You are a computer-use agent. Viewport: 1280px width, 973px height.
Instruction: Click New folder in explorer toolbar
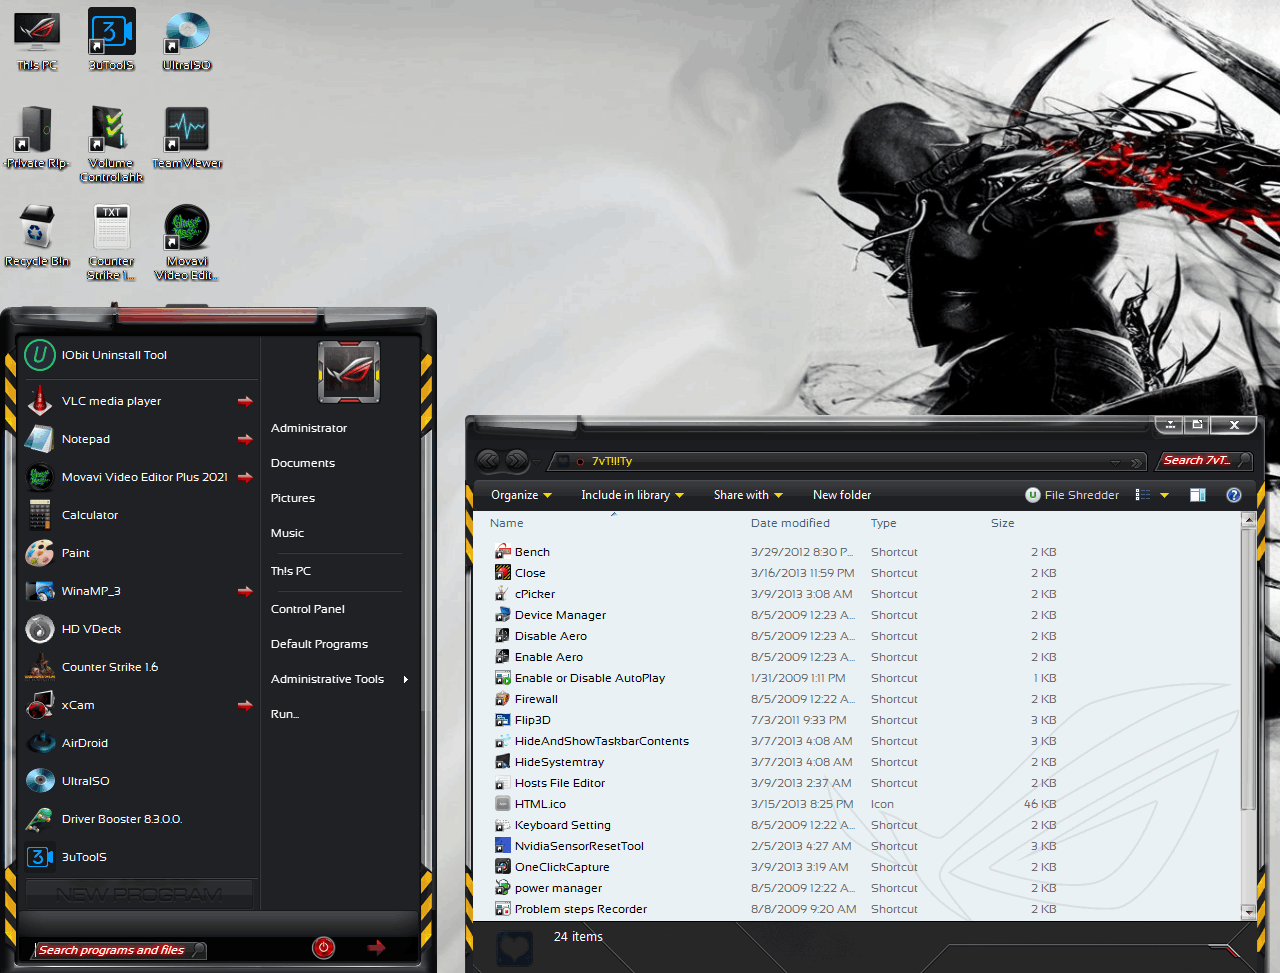click(842, 495)
